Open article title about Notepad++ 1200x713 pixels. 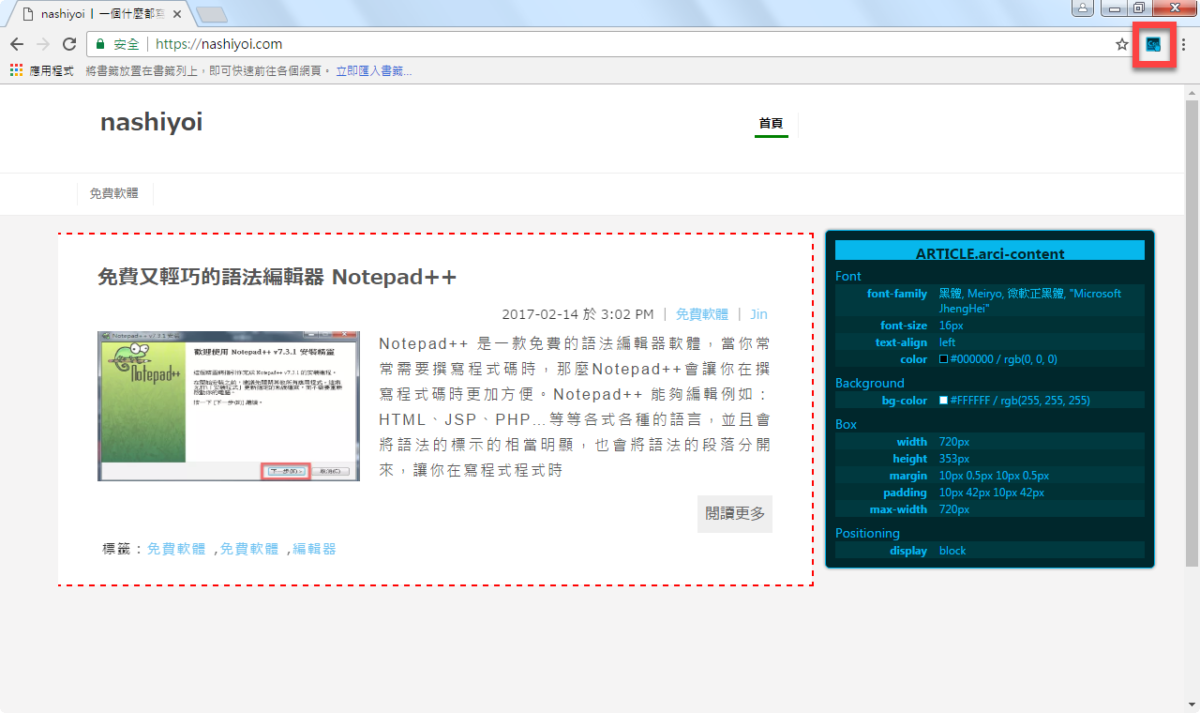[276, 277]
